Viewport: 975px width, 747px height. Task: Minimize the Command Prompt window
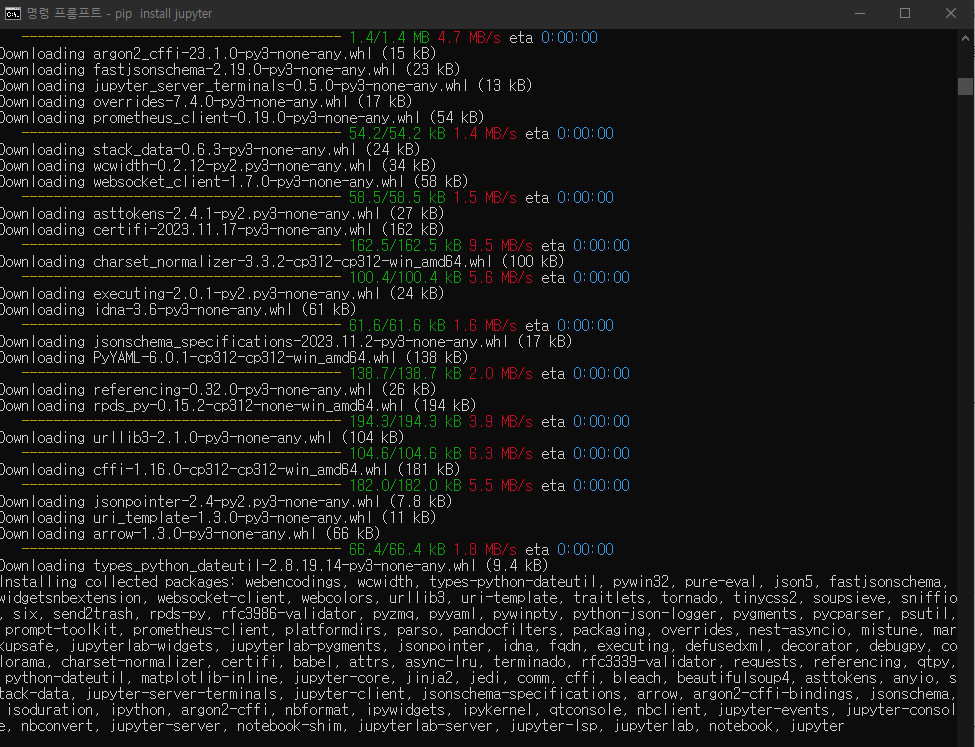click(860, 14)
